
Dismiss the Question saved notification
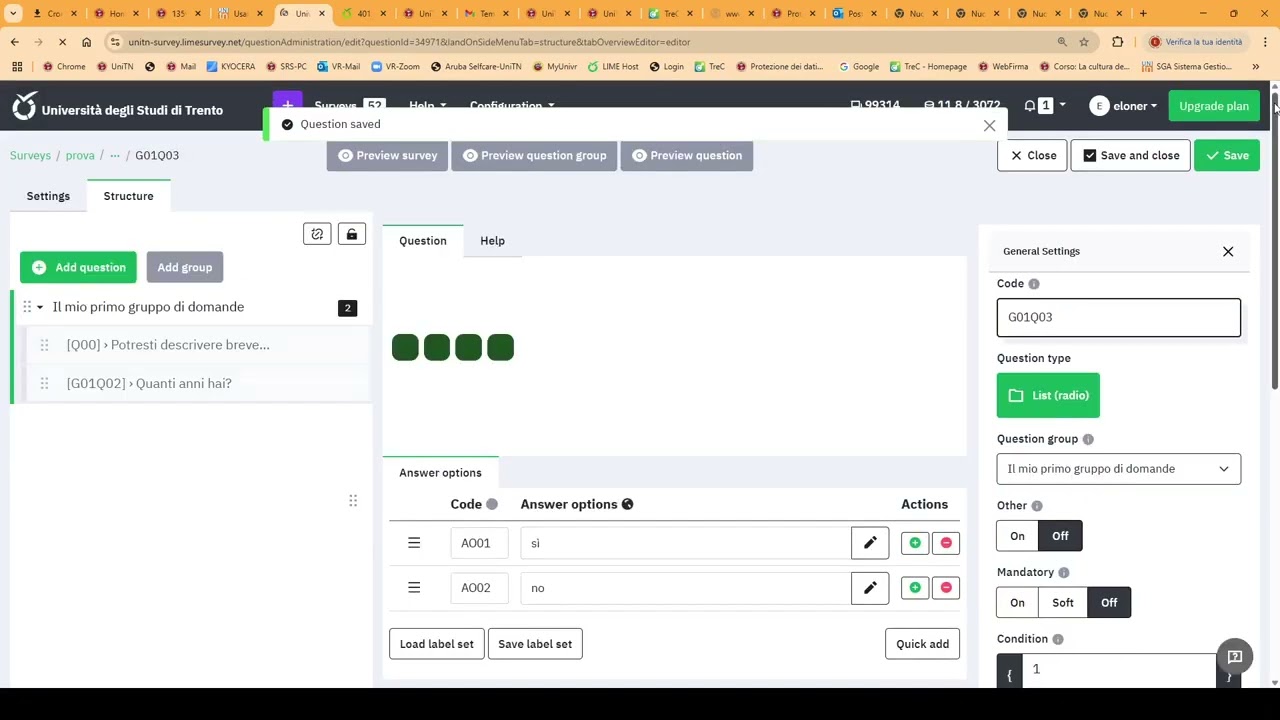tap(989, 125)
